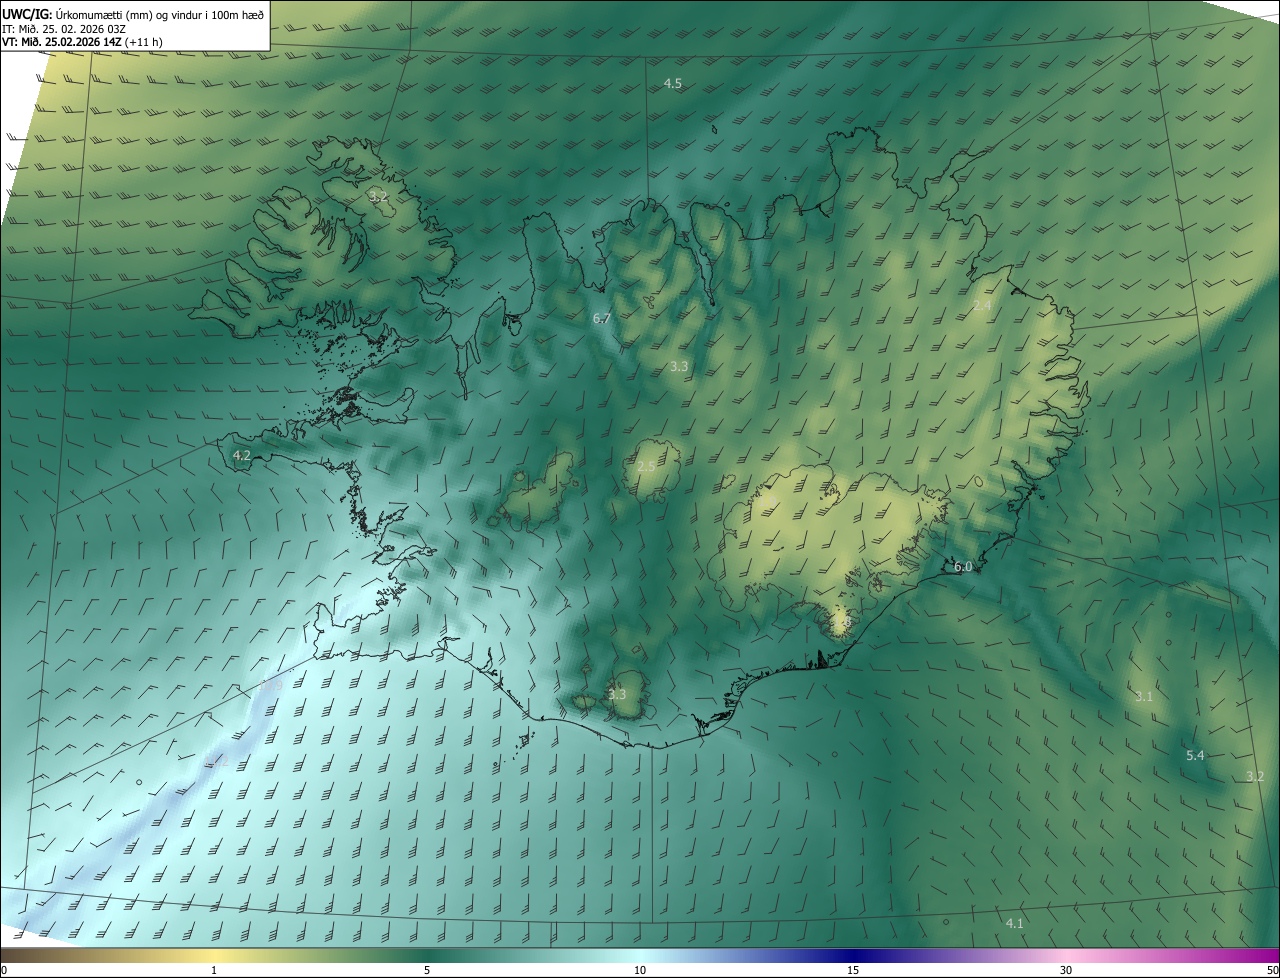1280x978 pixels.
Task: Click the 2.4 value label in the northeast
Action: [x=982, y=305]
